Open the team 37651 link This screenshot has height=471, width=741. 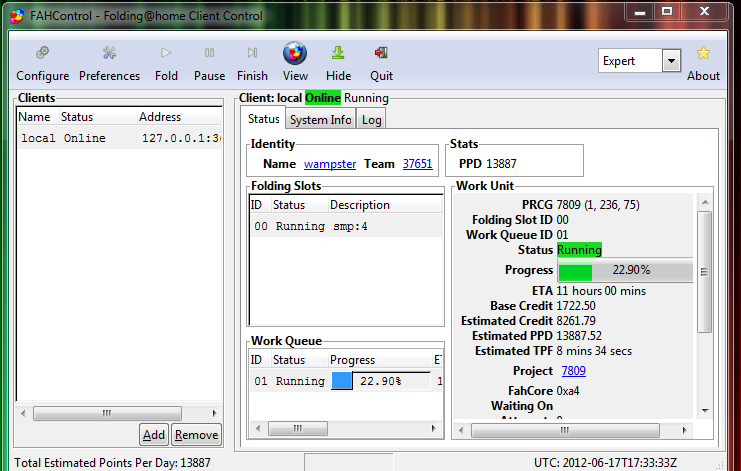417,164
